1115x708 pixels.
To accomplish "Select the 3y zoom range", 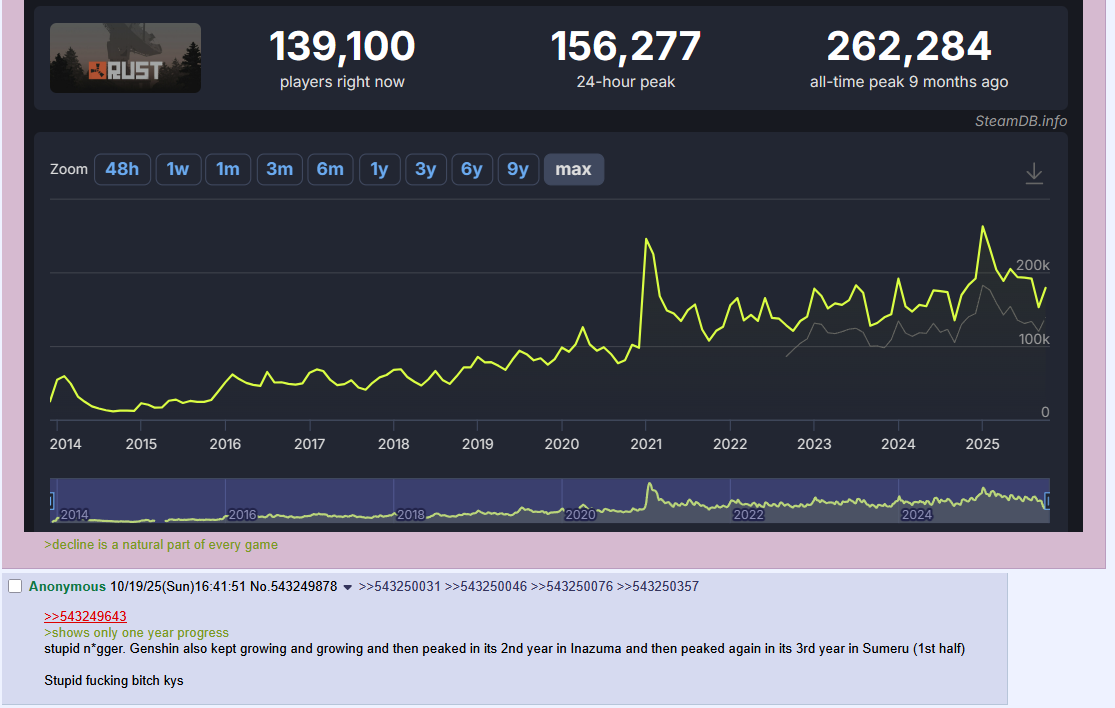I will click(x=425, y=169).
